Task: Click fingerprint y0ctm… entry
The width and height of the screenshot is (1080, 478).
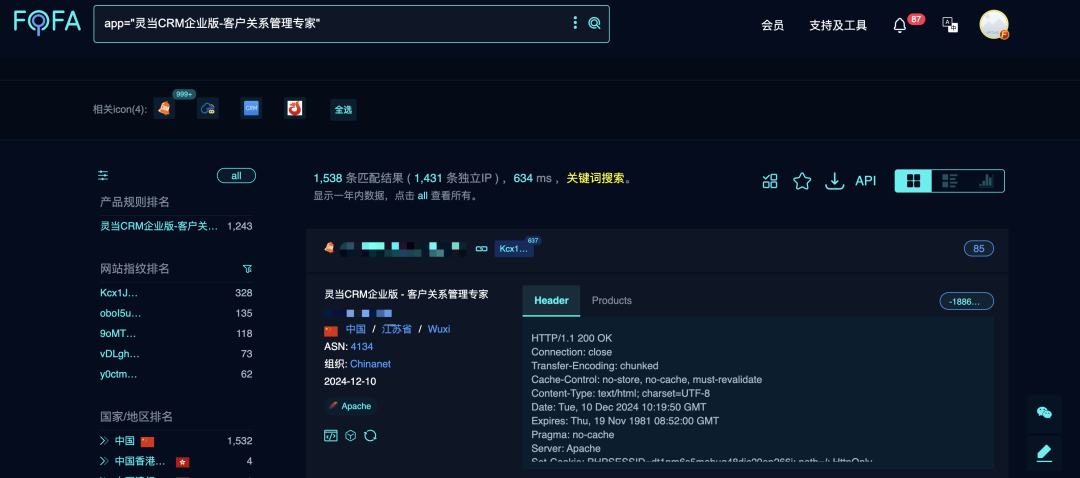Action: 119,375
